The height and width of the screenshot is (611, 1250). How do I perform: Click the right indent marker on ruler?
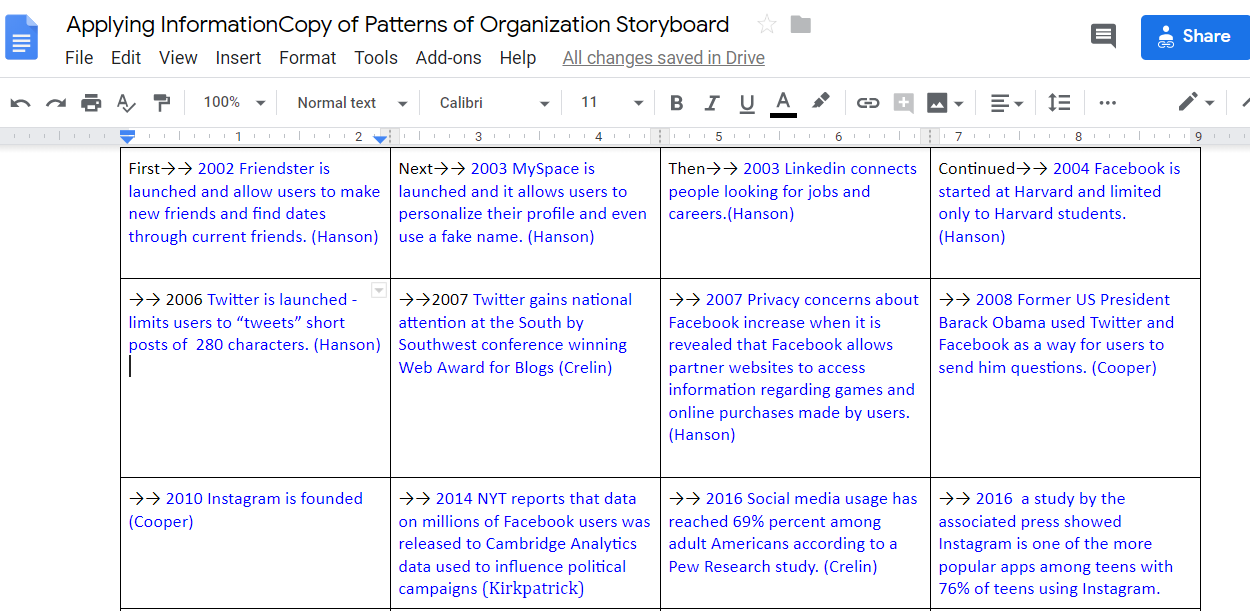pos(380,138)
